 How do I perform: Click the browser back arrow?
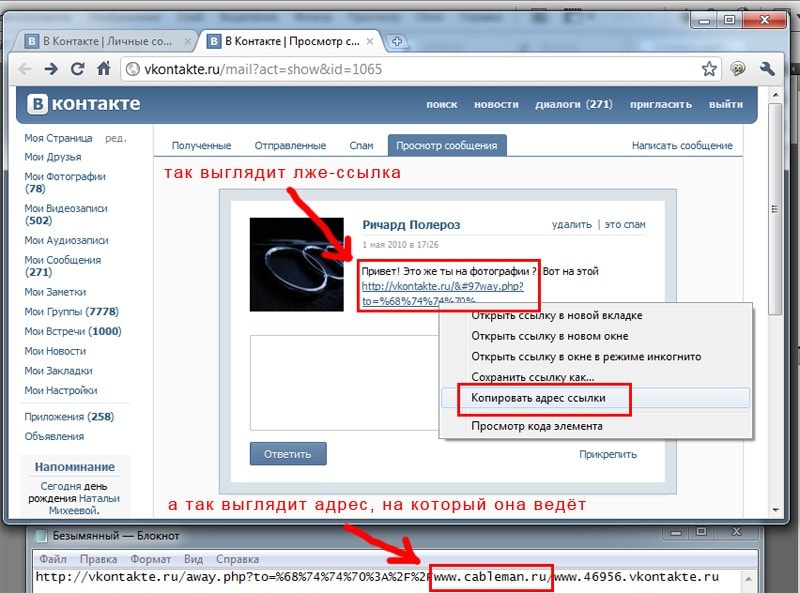[24, 69]
